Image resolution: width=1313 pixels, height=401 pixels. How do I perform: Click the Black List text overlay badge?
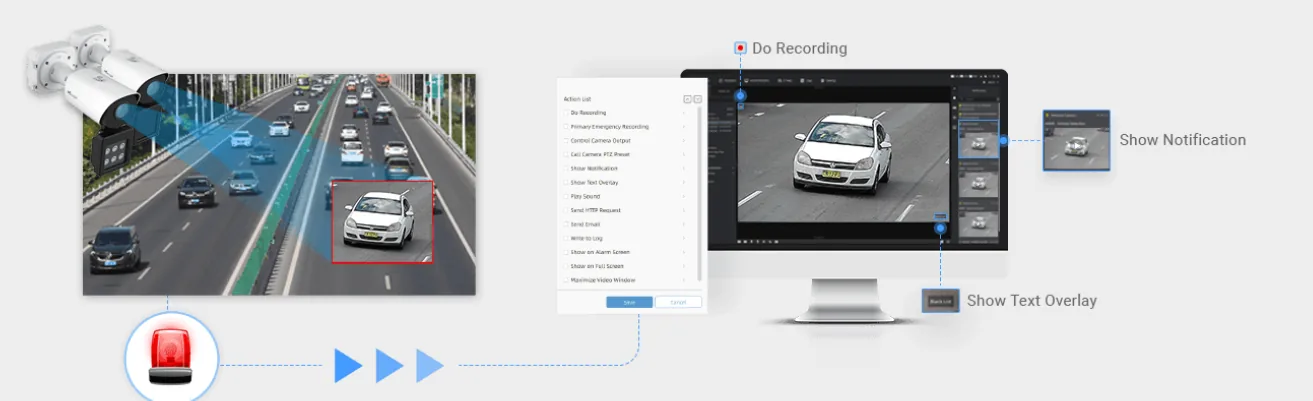pos(941,300)
